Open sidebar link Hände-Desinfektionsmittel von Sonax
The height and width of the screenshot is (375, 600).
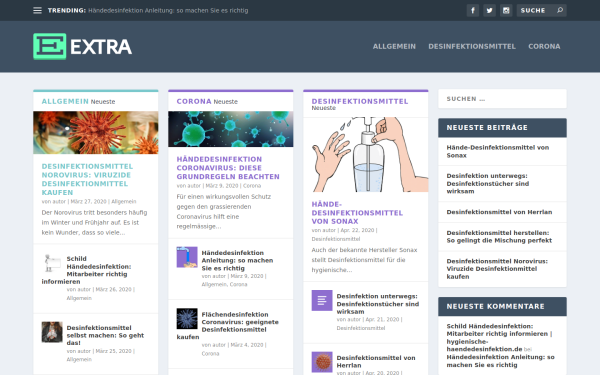pos(497,151)
